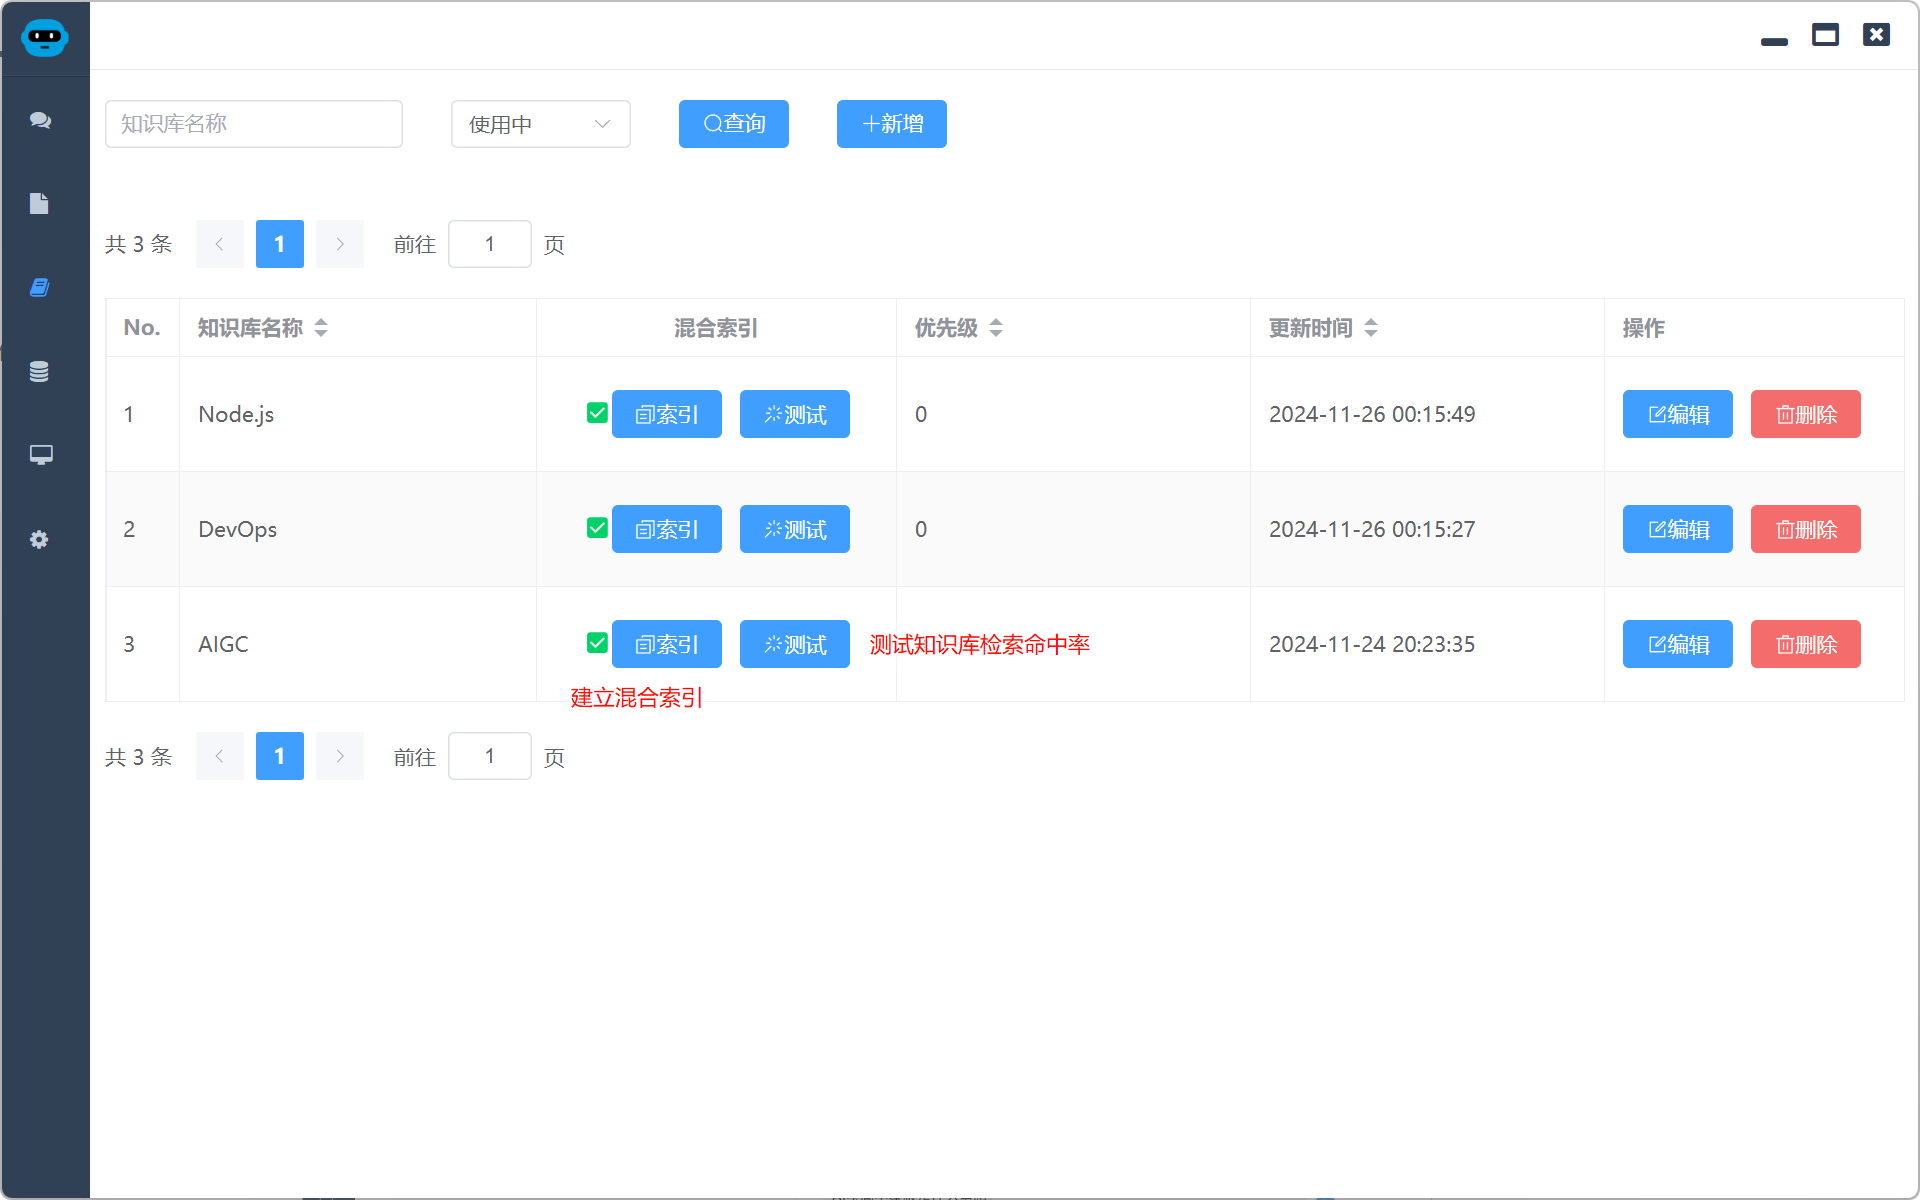Screen dimensions: 1920x1200
Task: Click 编辑 button for DevOps row
Action: [x=1678, y=529]
